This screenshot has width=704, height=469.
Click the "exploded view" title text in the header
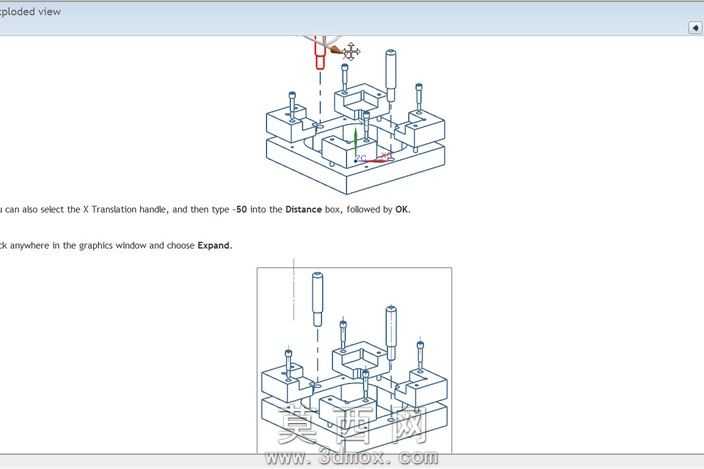[30, 12]
